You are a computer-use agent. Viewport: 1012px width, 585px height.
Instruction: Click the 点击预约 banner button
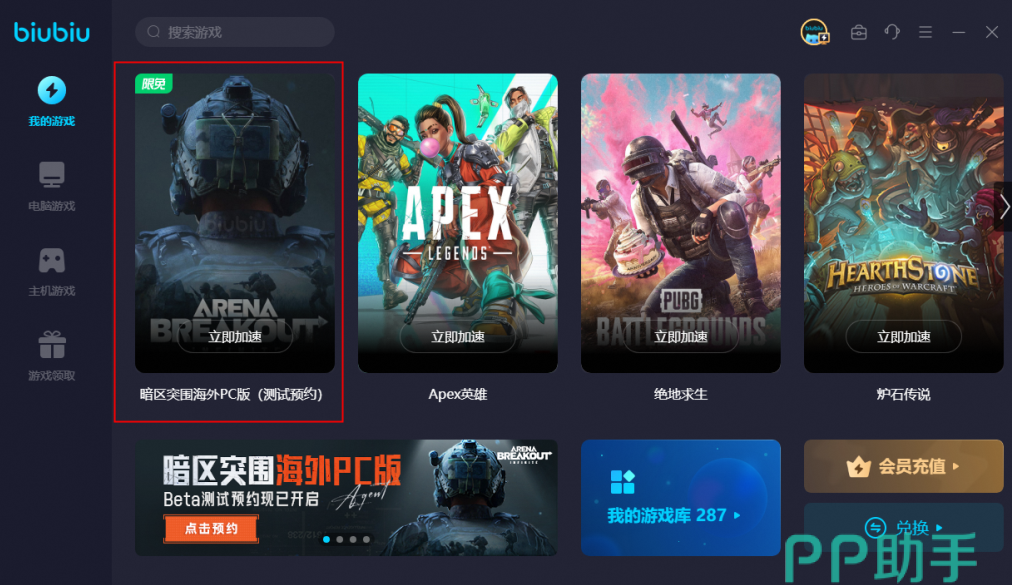[211, 529]
